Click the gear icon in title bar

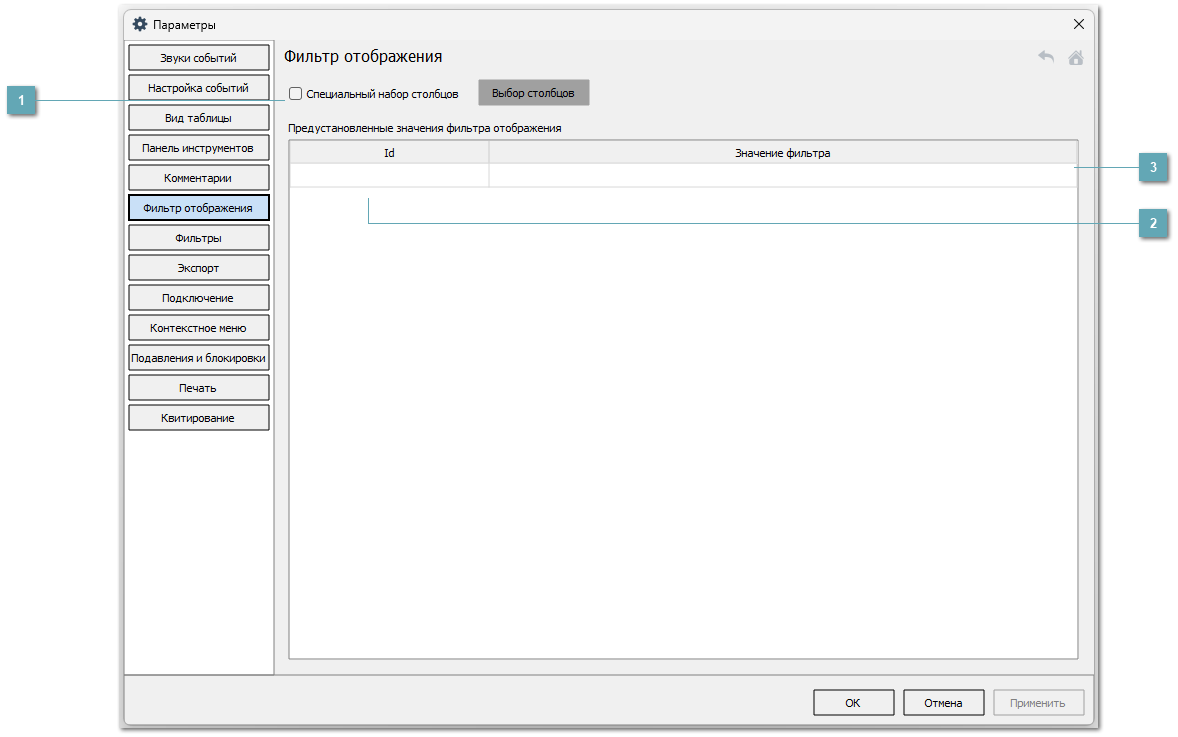pyautogui.click(x=140, y=24)
